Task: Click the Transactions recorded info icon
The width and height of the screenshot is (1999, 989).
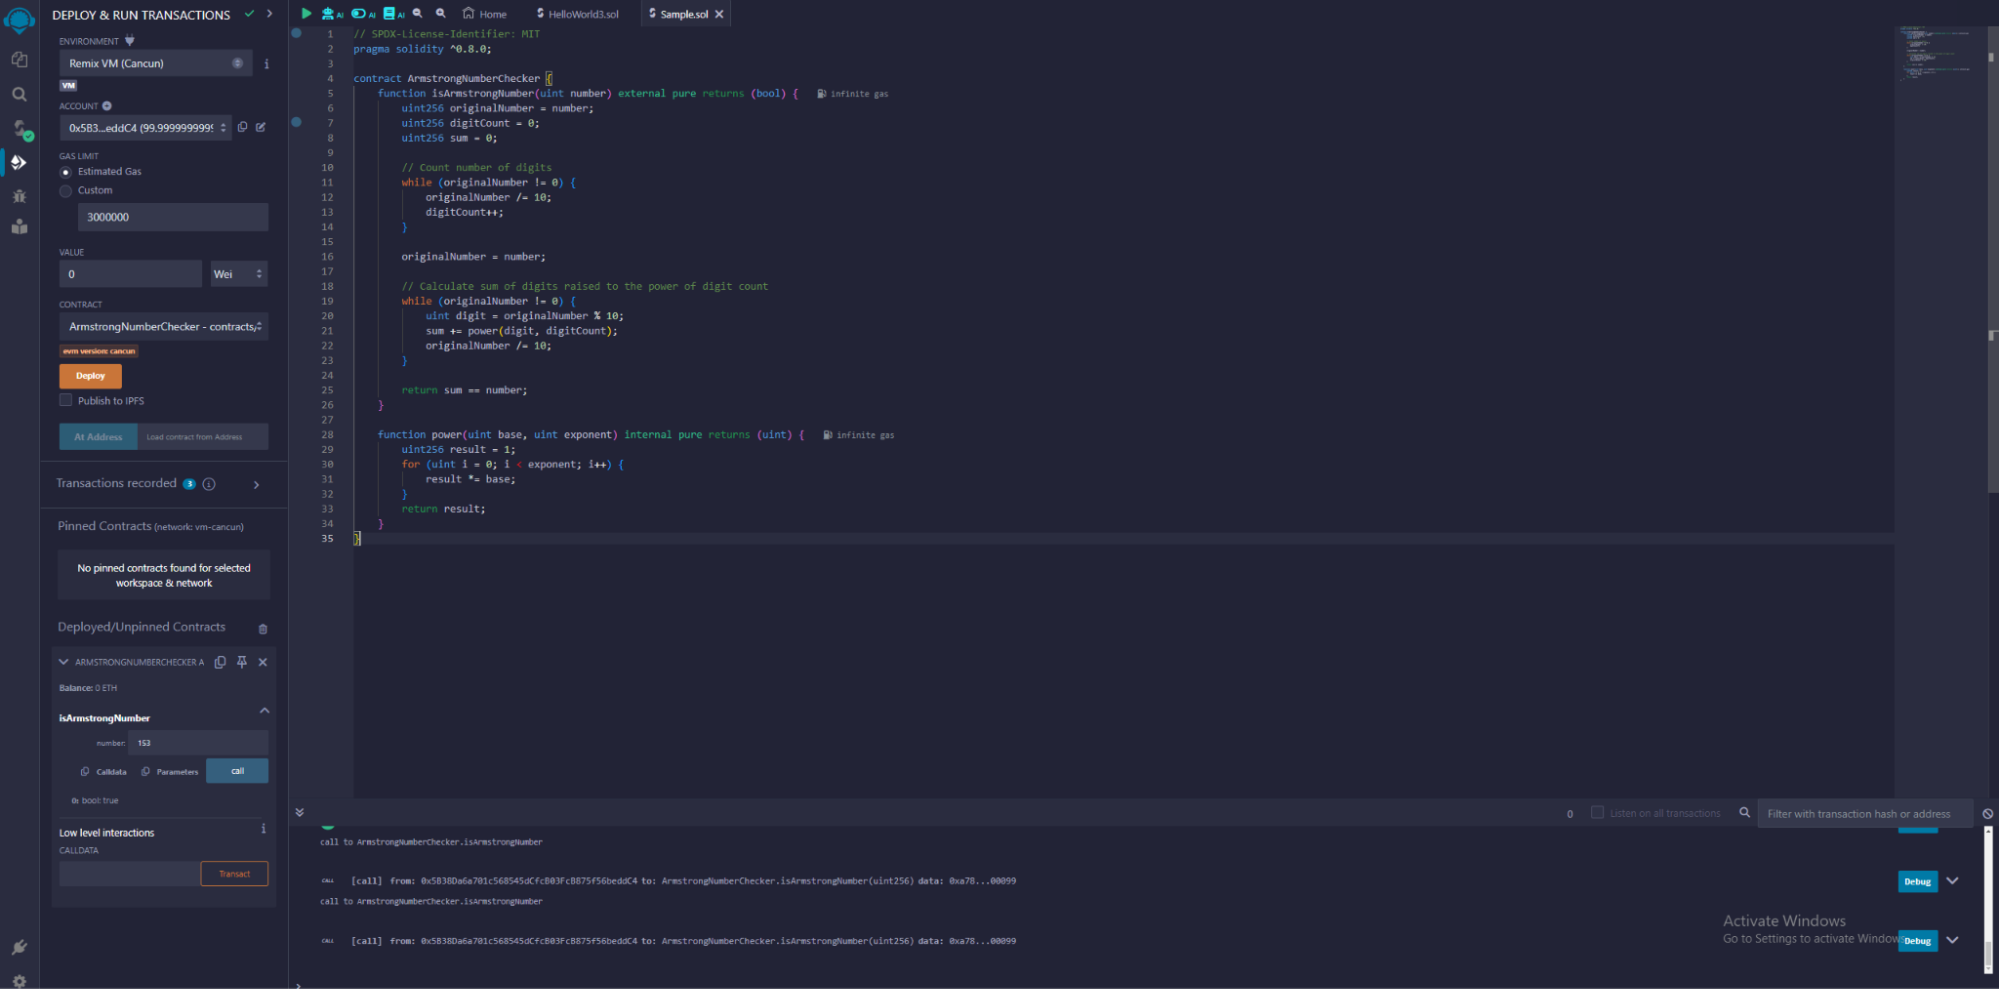Action: pos(209,484)
